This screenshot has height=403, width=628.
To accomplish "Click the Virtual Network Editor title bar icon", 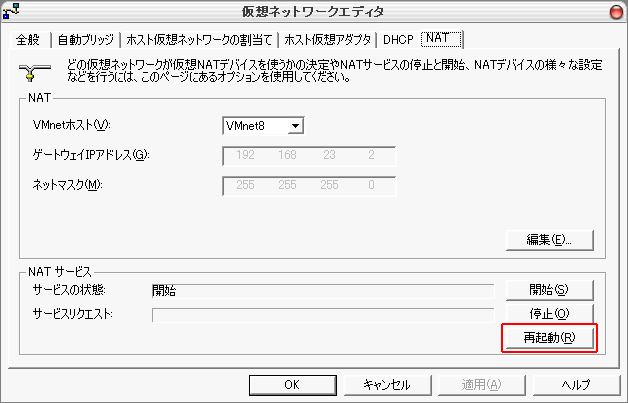I will pos(11,11).
